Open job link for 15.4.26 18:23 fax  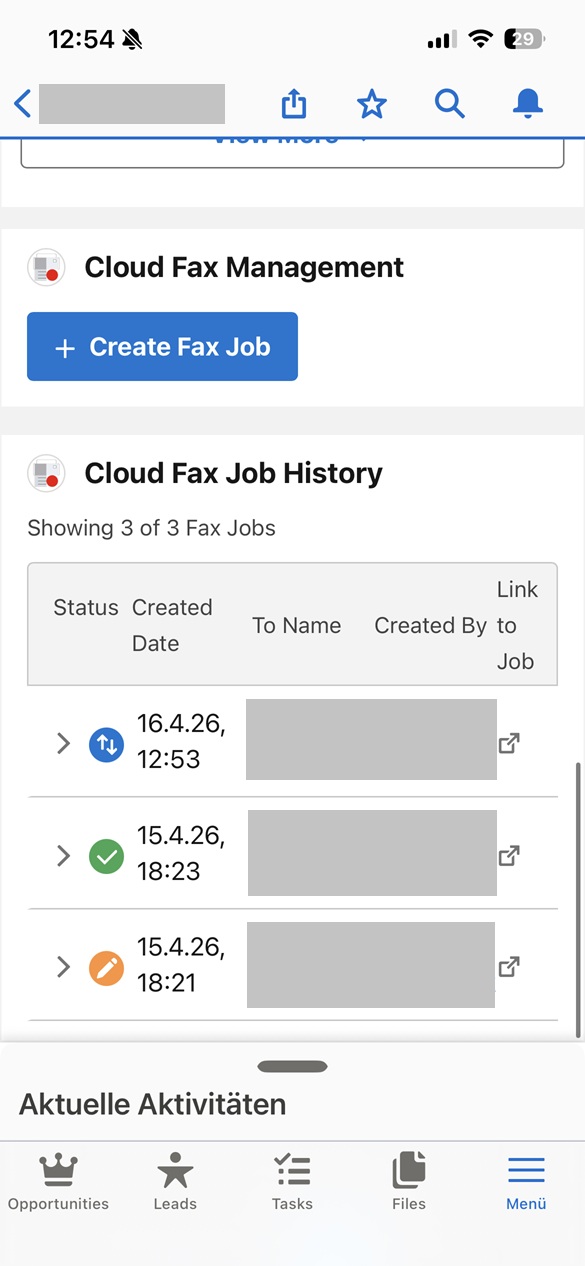(509, 855)
